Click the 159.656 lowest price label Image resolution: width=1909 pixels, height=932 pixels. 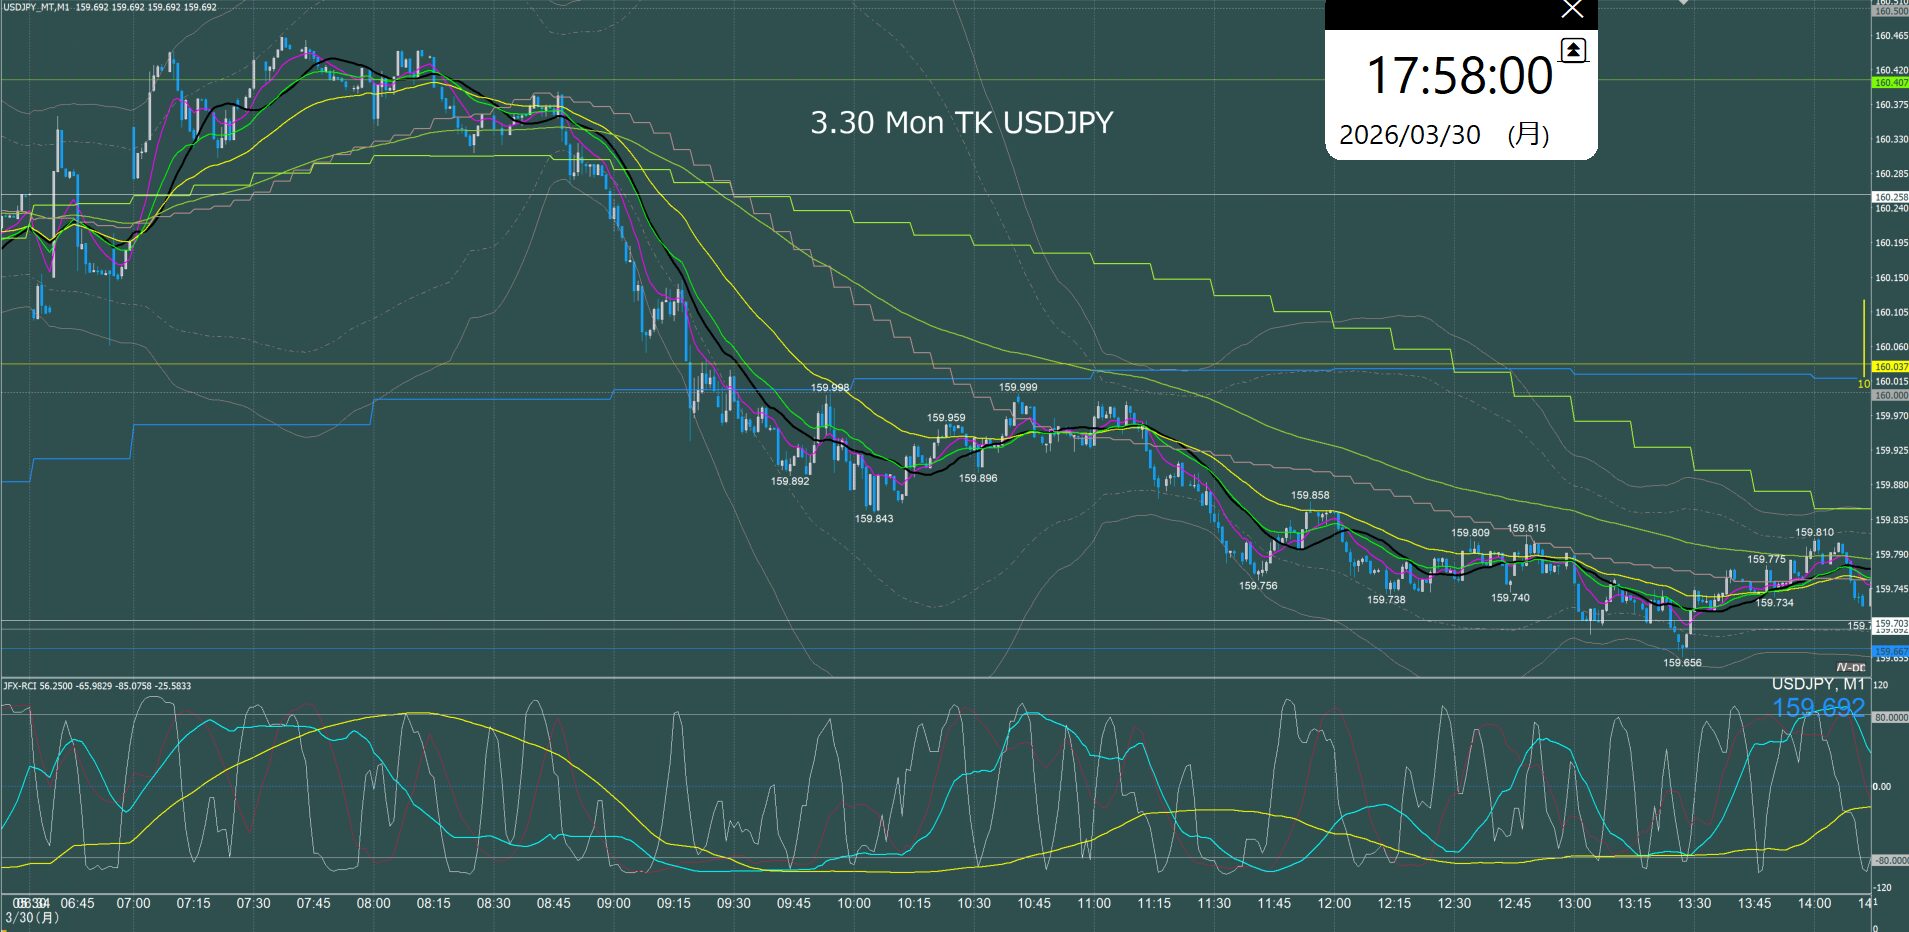pos(1682,663)
